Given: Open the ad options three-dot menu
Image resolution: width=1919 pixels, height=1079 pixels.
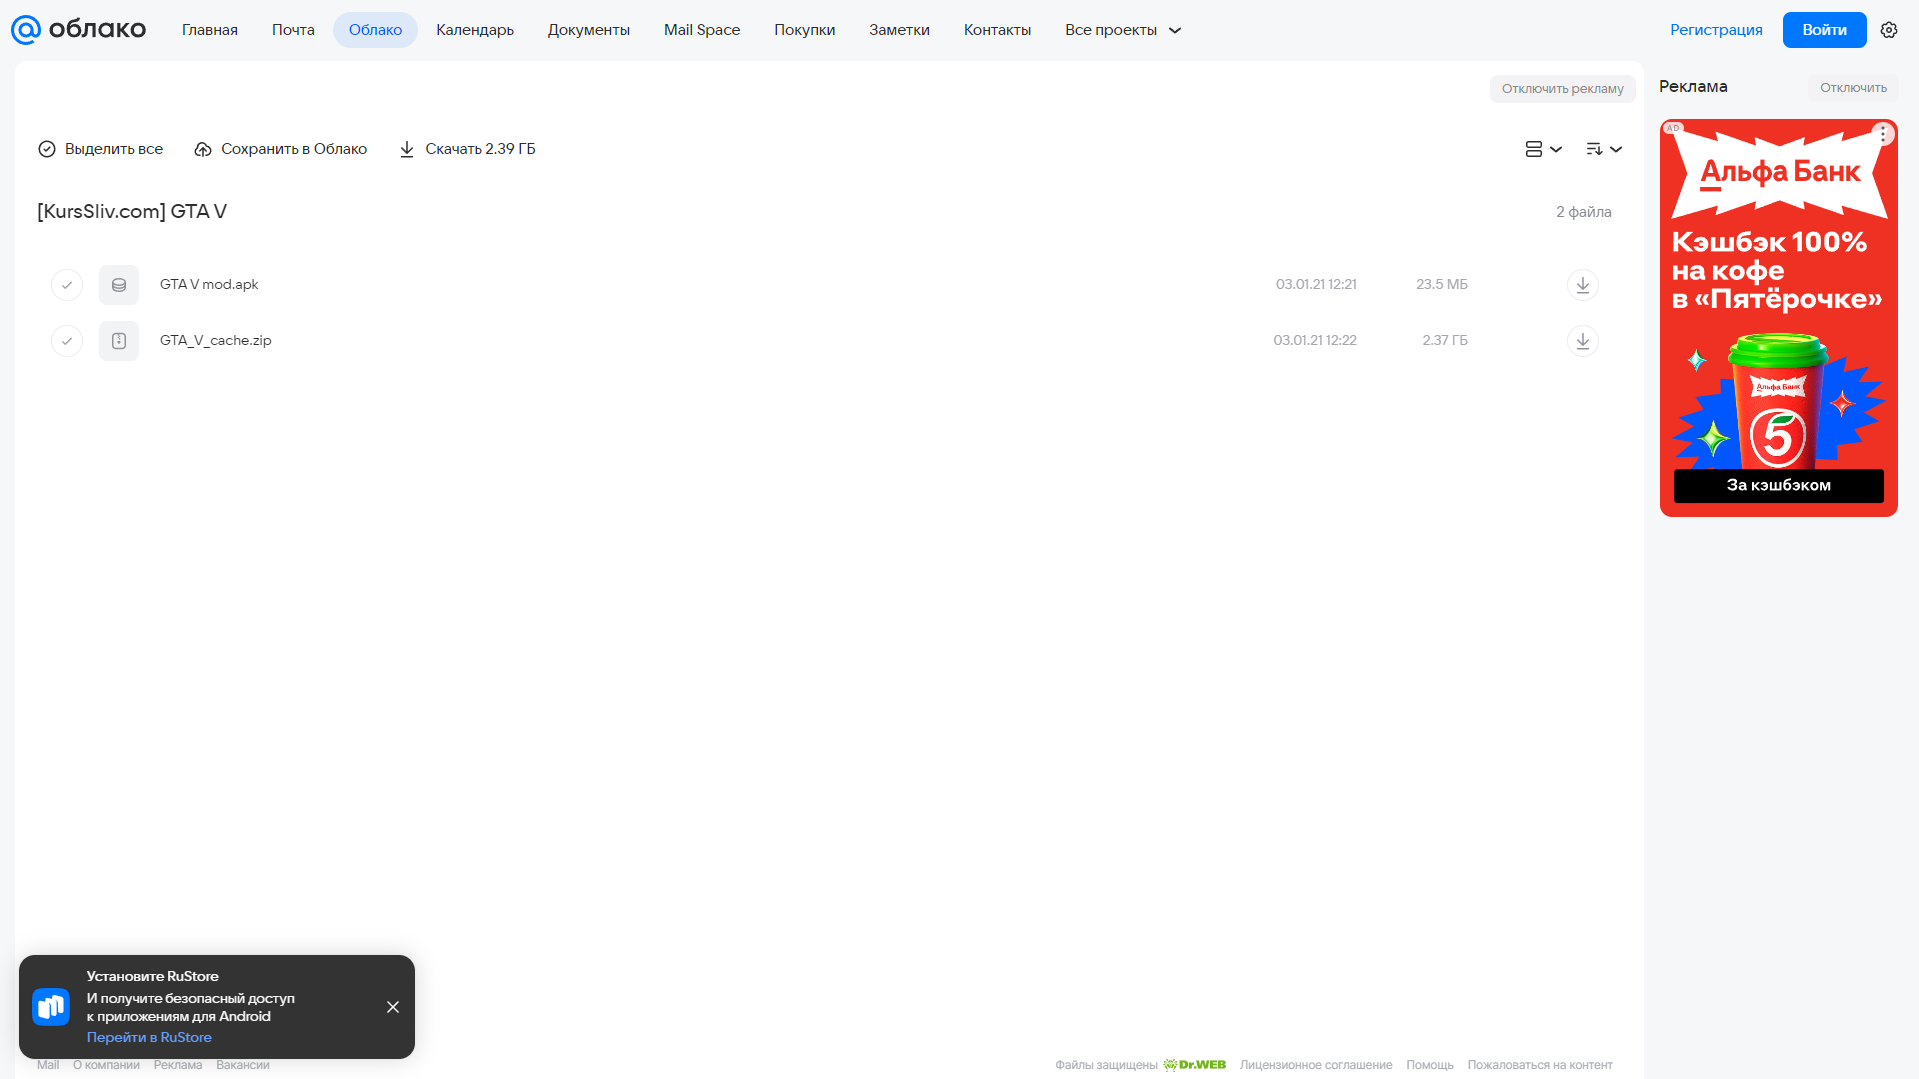Looking at the screenshot, I should (1882, 133).
